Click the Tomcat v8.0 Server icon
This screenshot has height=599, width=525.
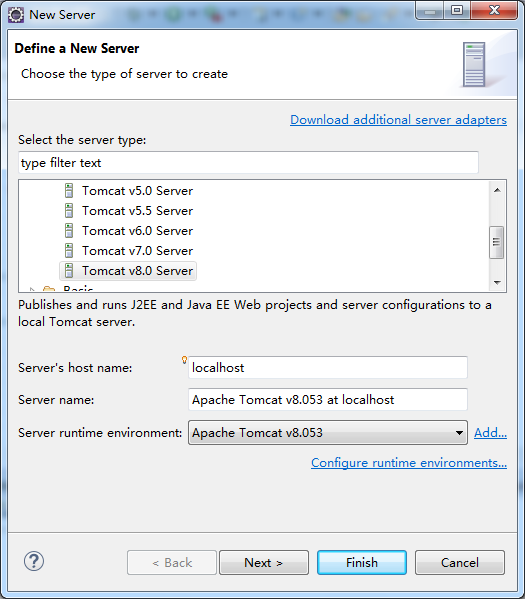(69, 270)
